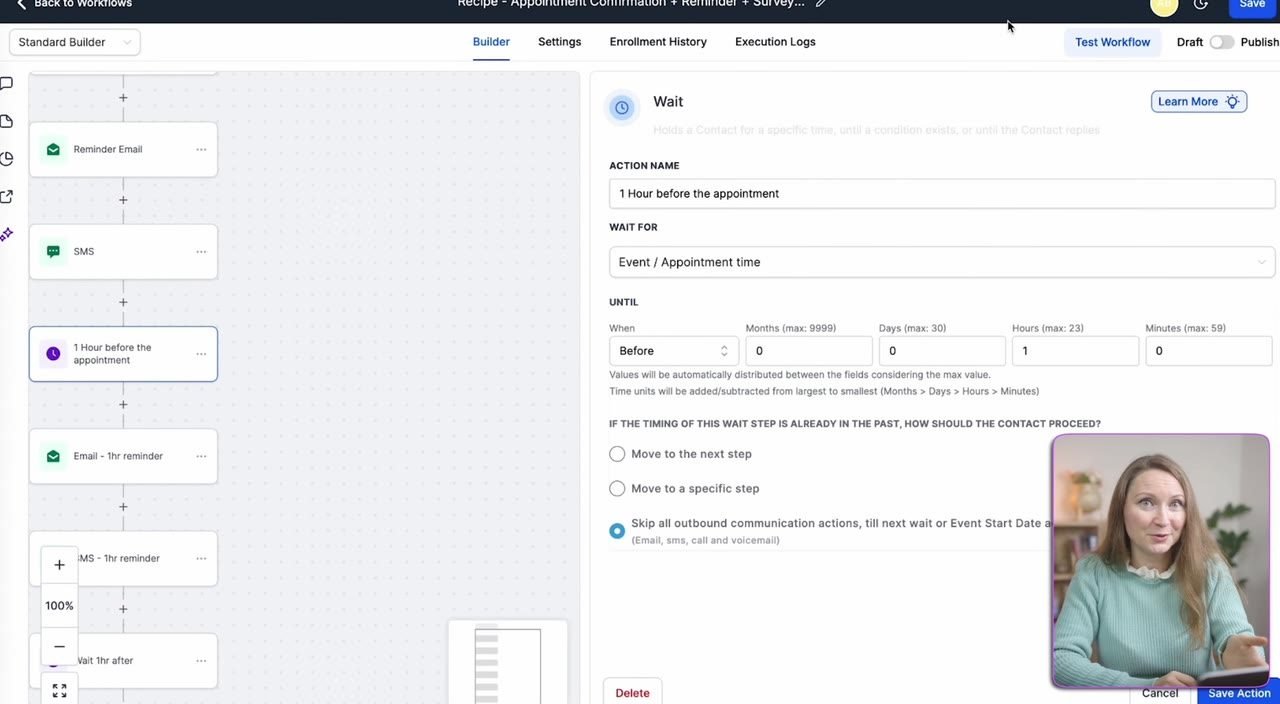Image resolution: width=1280 pixels, height=704 pixels.
Task: Open the When Before dropdown
Action: point(674,351)
